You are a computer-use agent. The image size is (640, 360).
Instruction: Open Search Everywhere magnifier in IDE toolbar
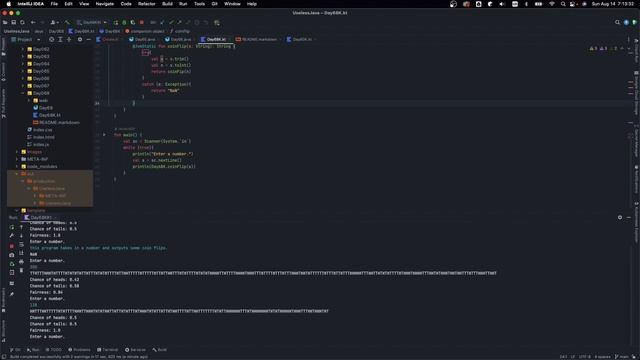tap(618, 22)
